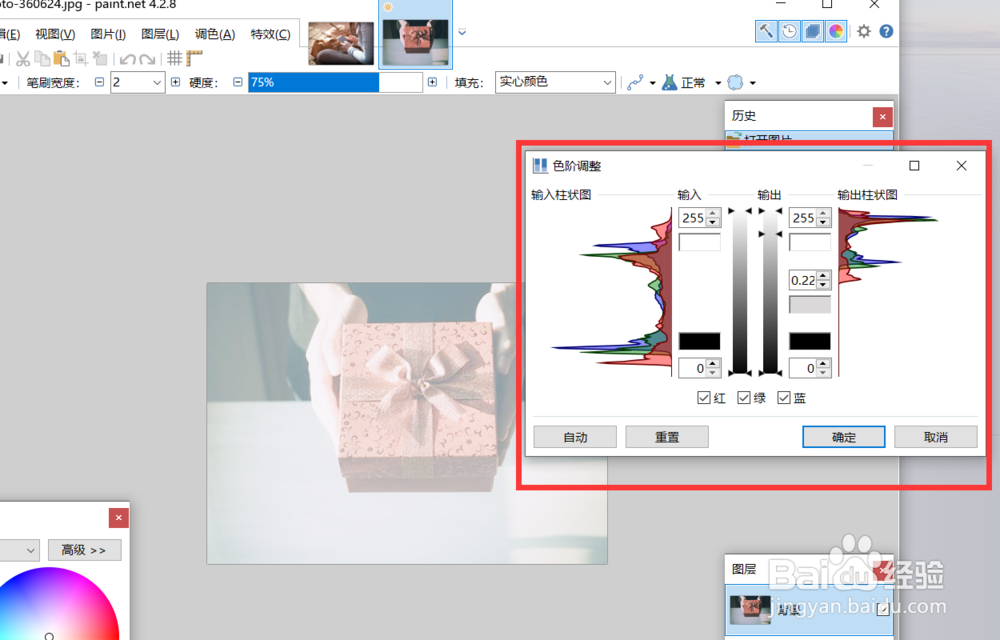Open the 特效(C) menu
This screenshot has height=640, width=1000.
click(x=270, y=33)
